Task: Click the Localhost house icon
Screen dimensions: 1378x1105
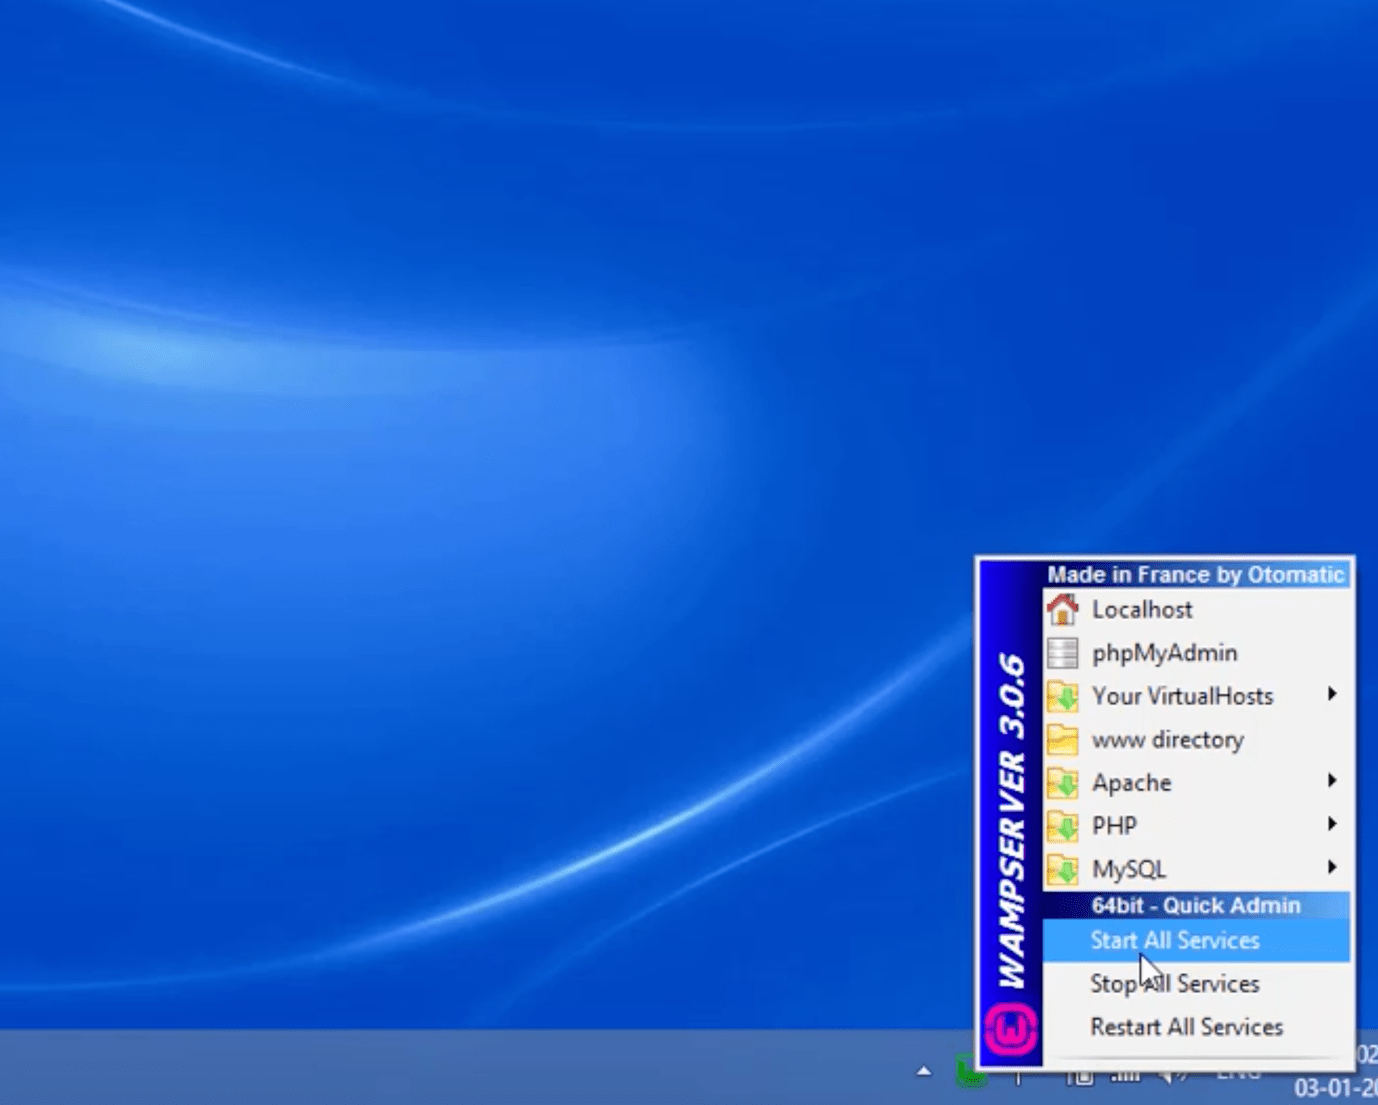Action: 1062,609
